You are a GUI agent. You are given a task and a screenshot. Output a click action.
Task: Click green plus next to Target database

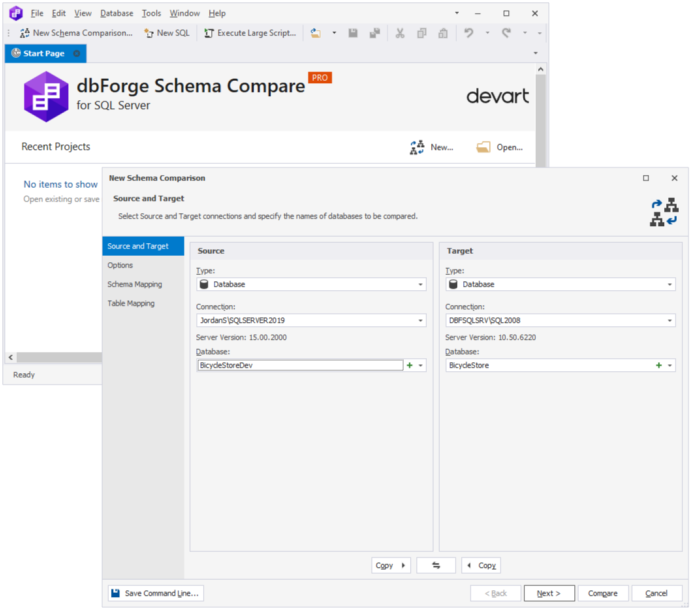pyautogui.click(x=659, y=365)
